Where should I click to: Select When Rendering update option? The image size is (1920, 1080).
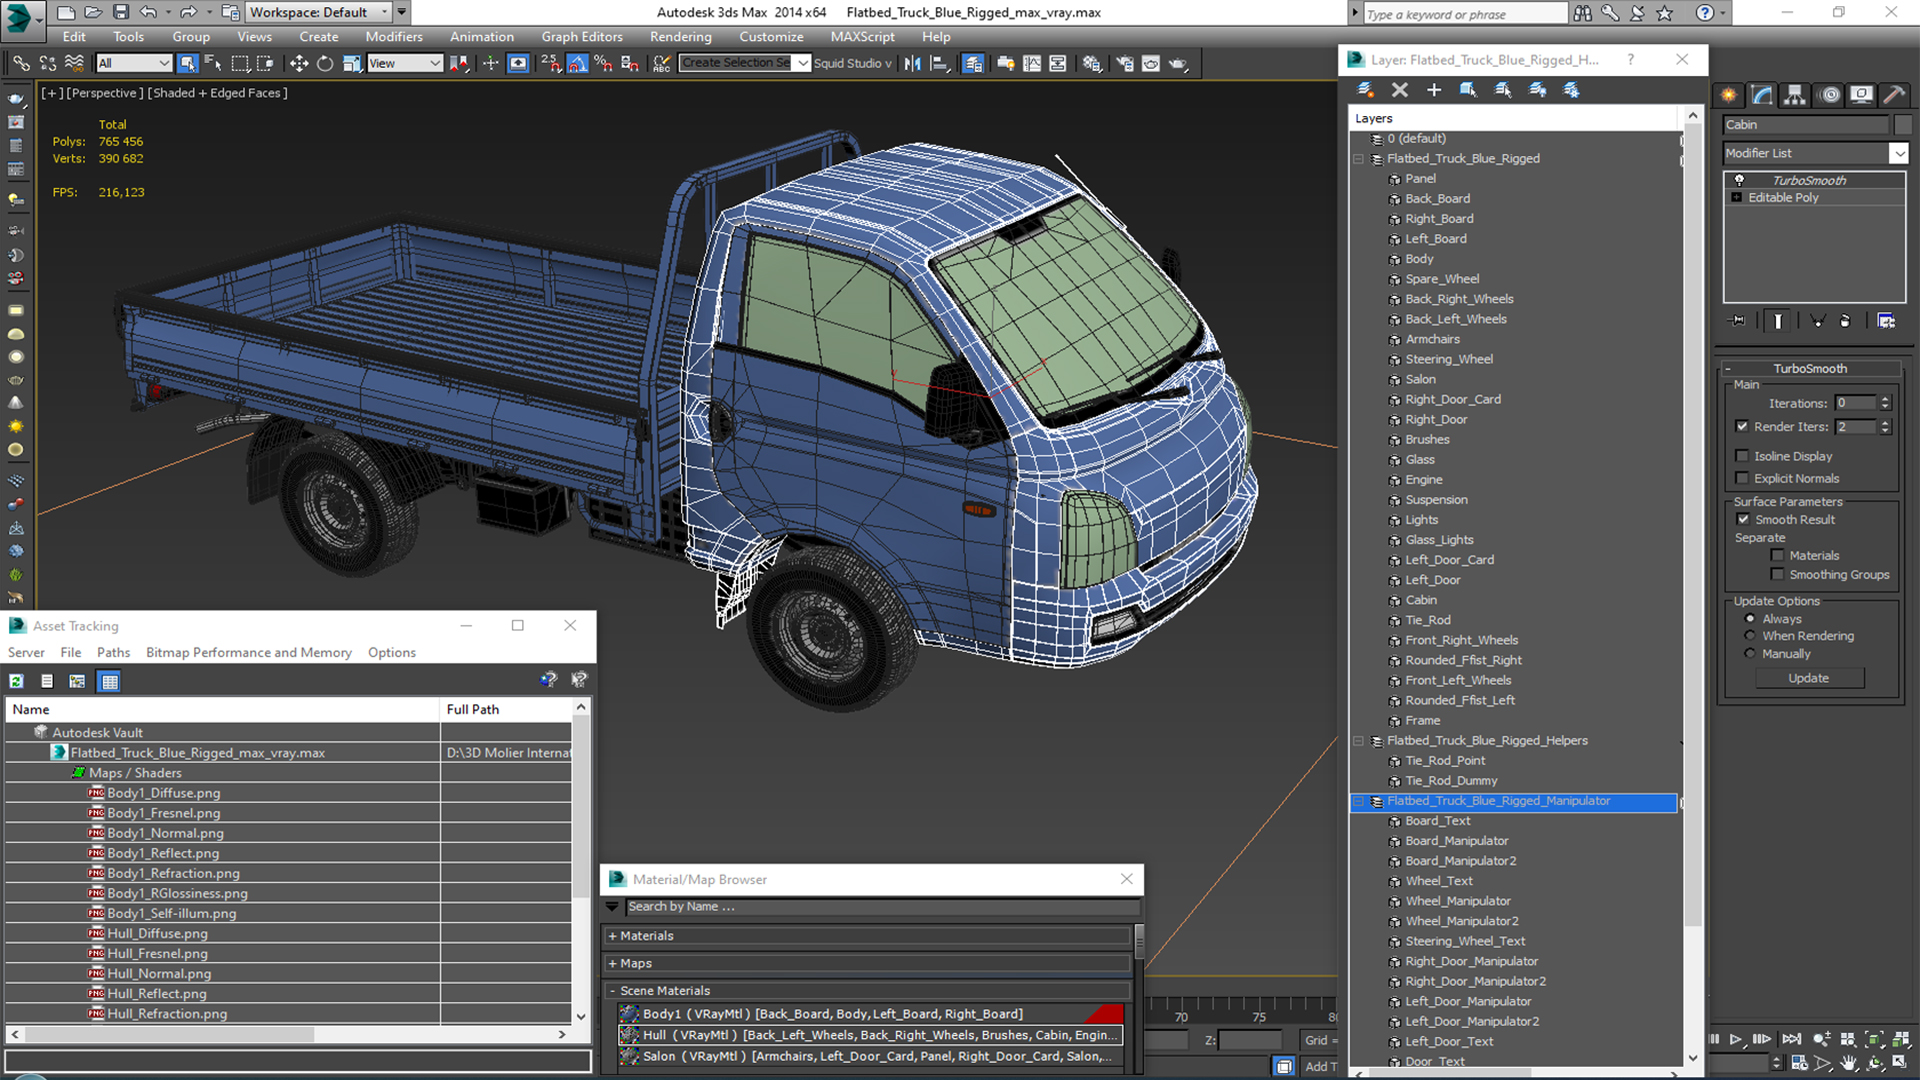(x=1750, y=636)
